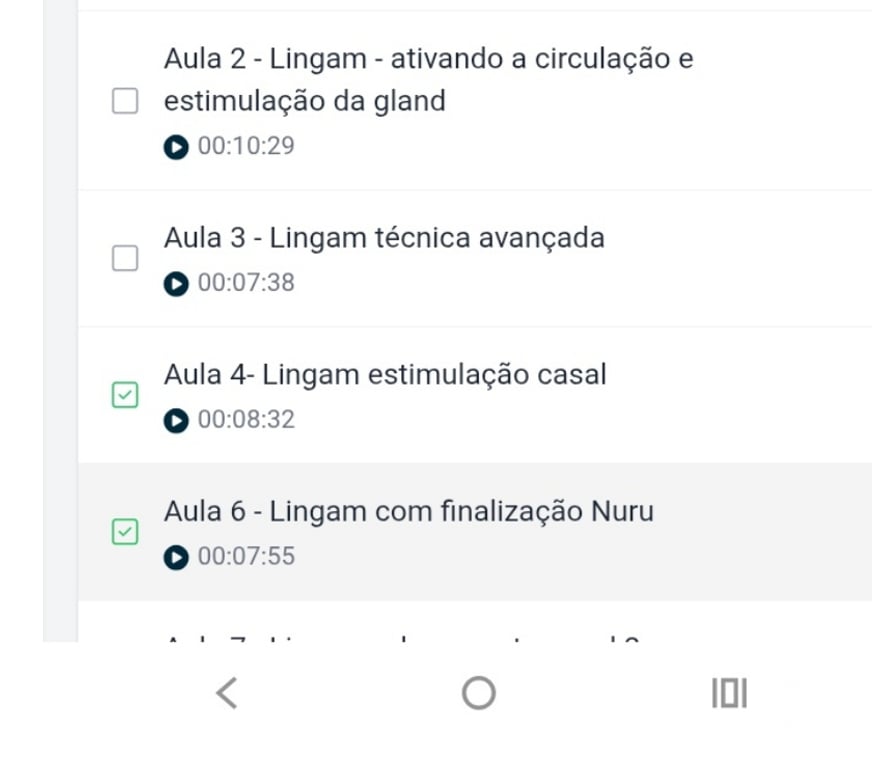The height and width of the screenshot is (768, 872).
Task: Tap the Android back arrow icon
Action: click(x=227, y=692)
